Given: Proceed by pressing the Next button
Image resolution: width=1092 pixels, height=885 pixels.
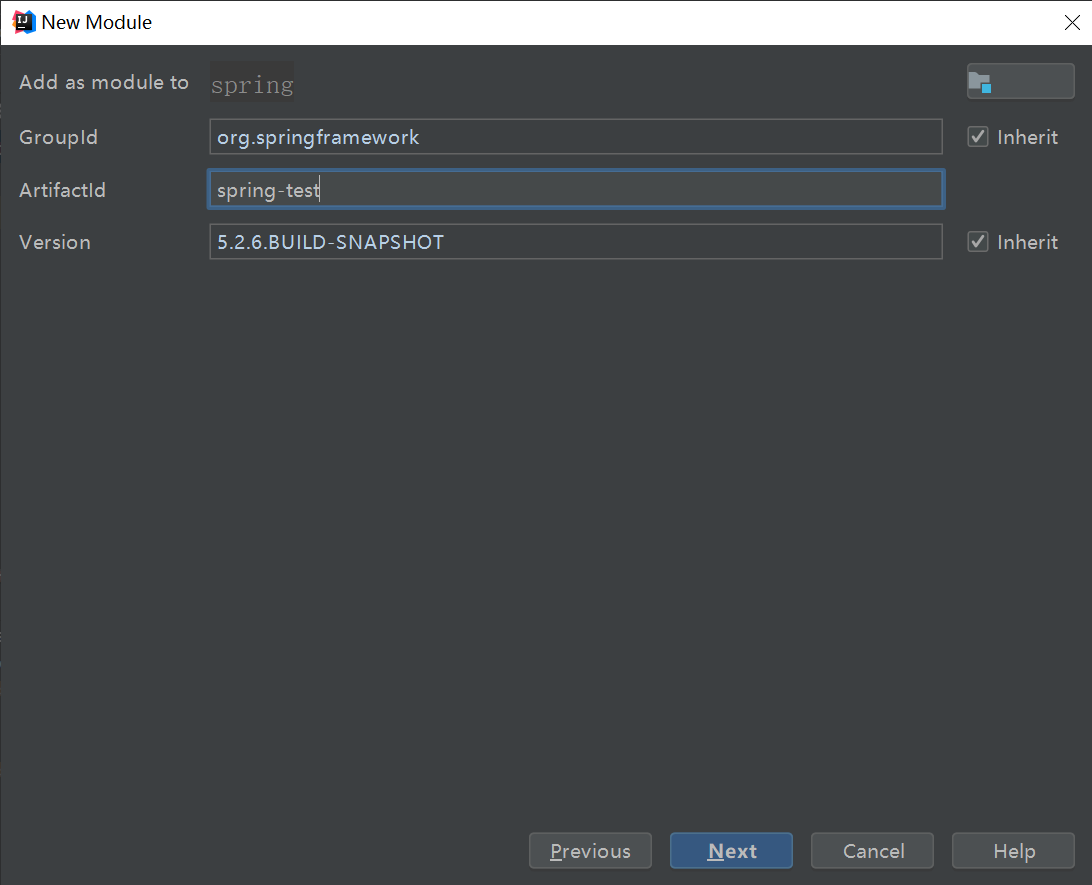Looking at the screenshot, I should pyautogui.click(x=731, y=851).
